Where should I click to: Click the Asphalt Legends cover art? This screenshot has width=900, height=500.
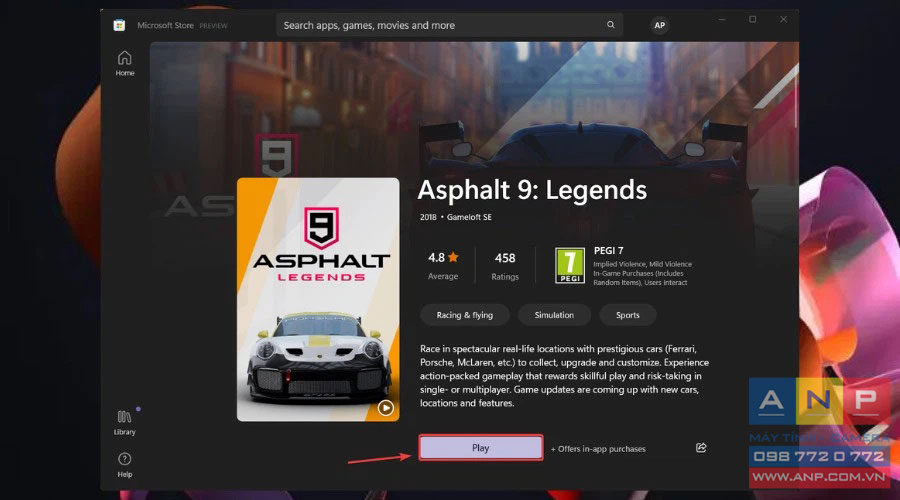click(318, 299)
